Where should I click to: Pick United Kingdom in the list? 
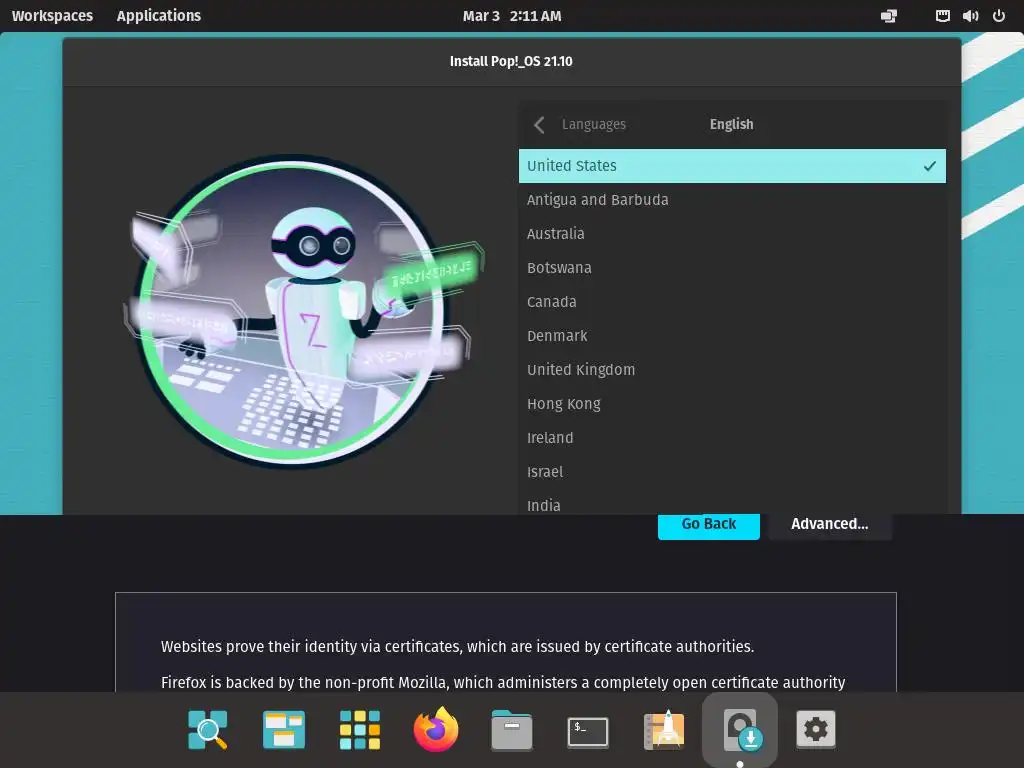pyautogui.click(x=732, y=370)
